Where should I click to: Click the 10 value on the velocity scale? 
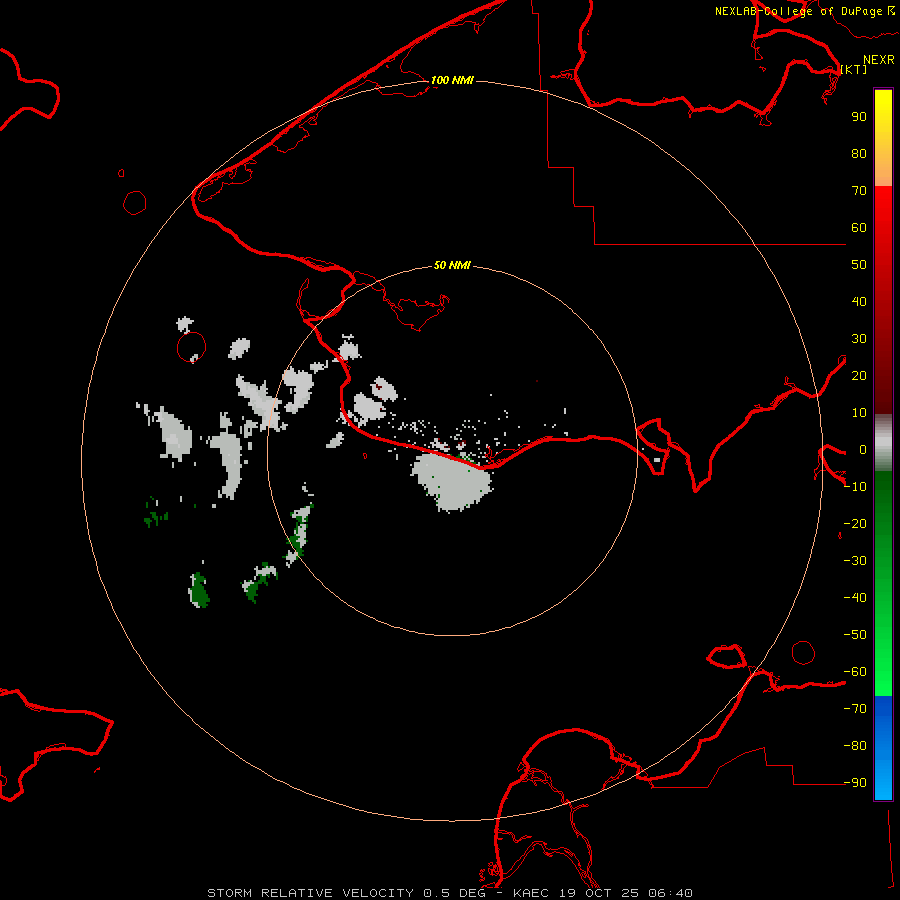[859, 413]
